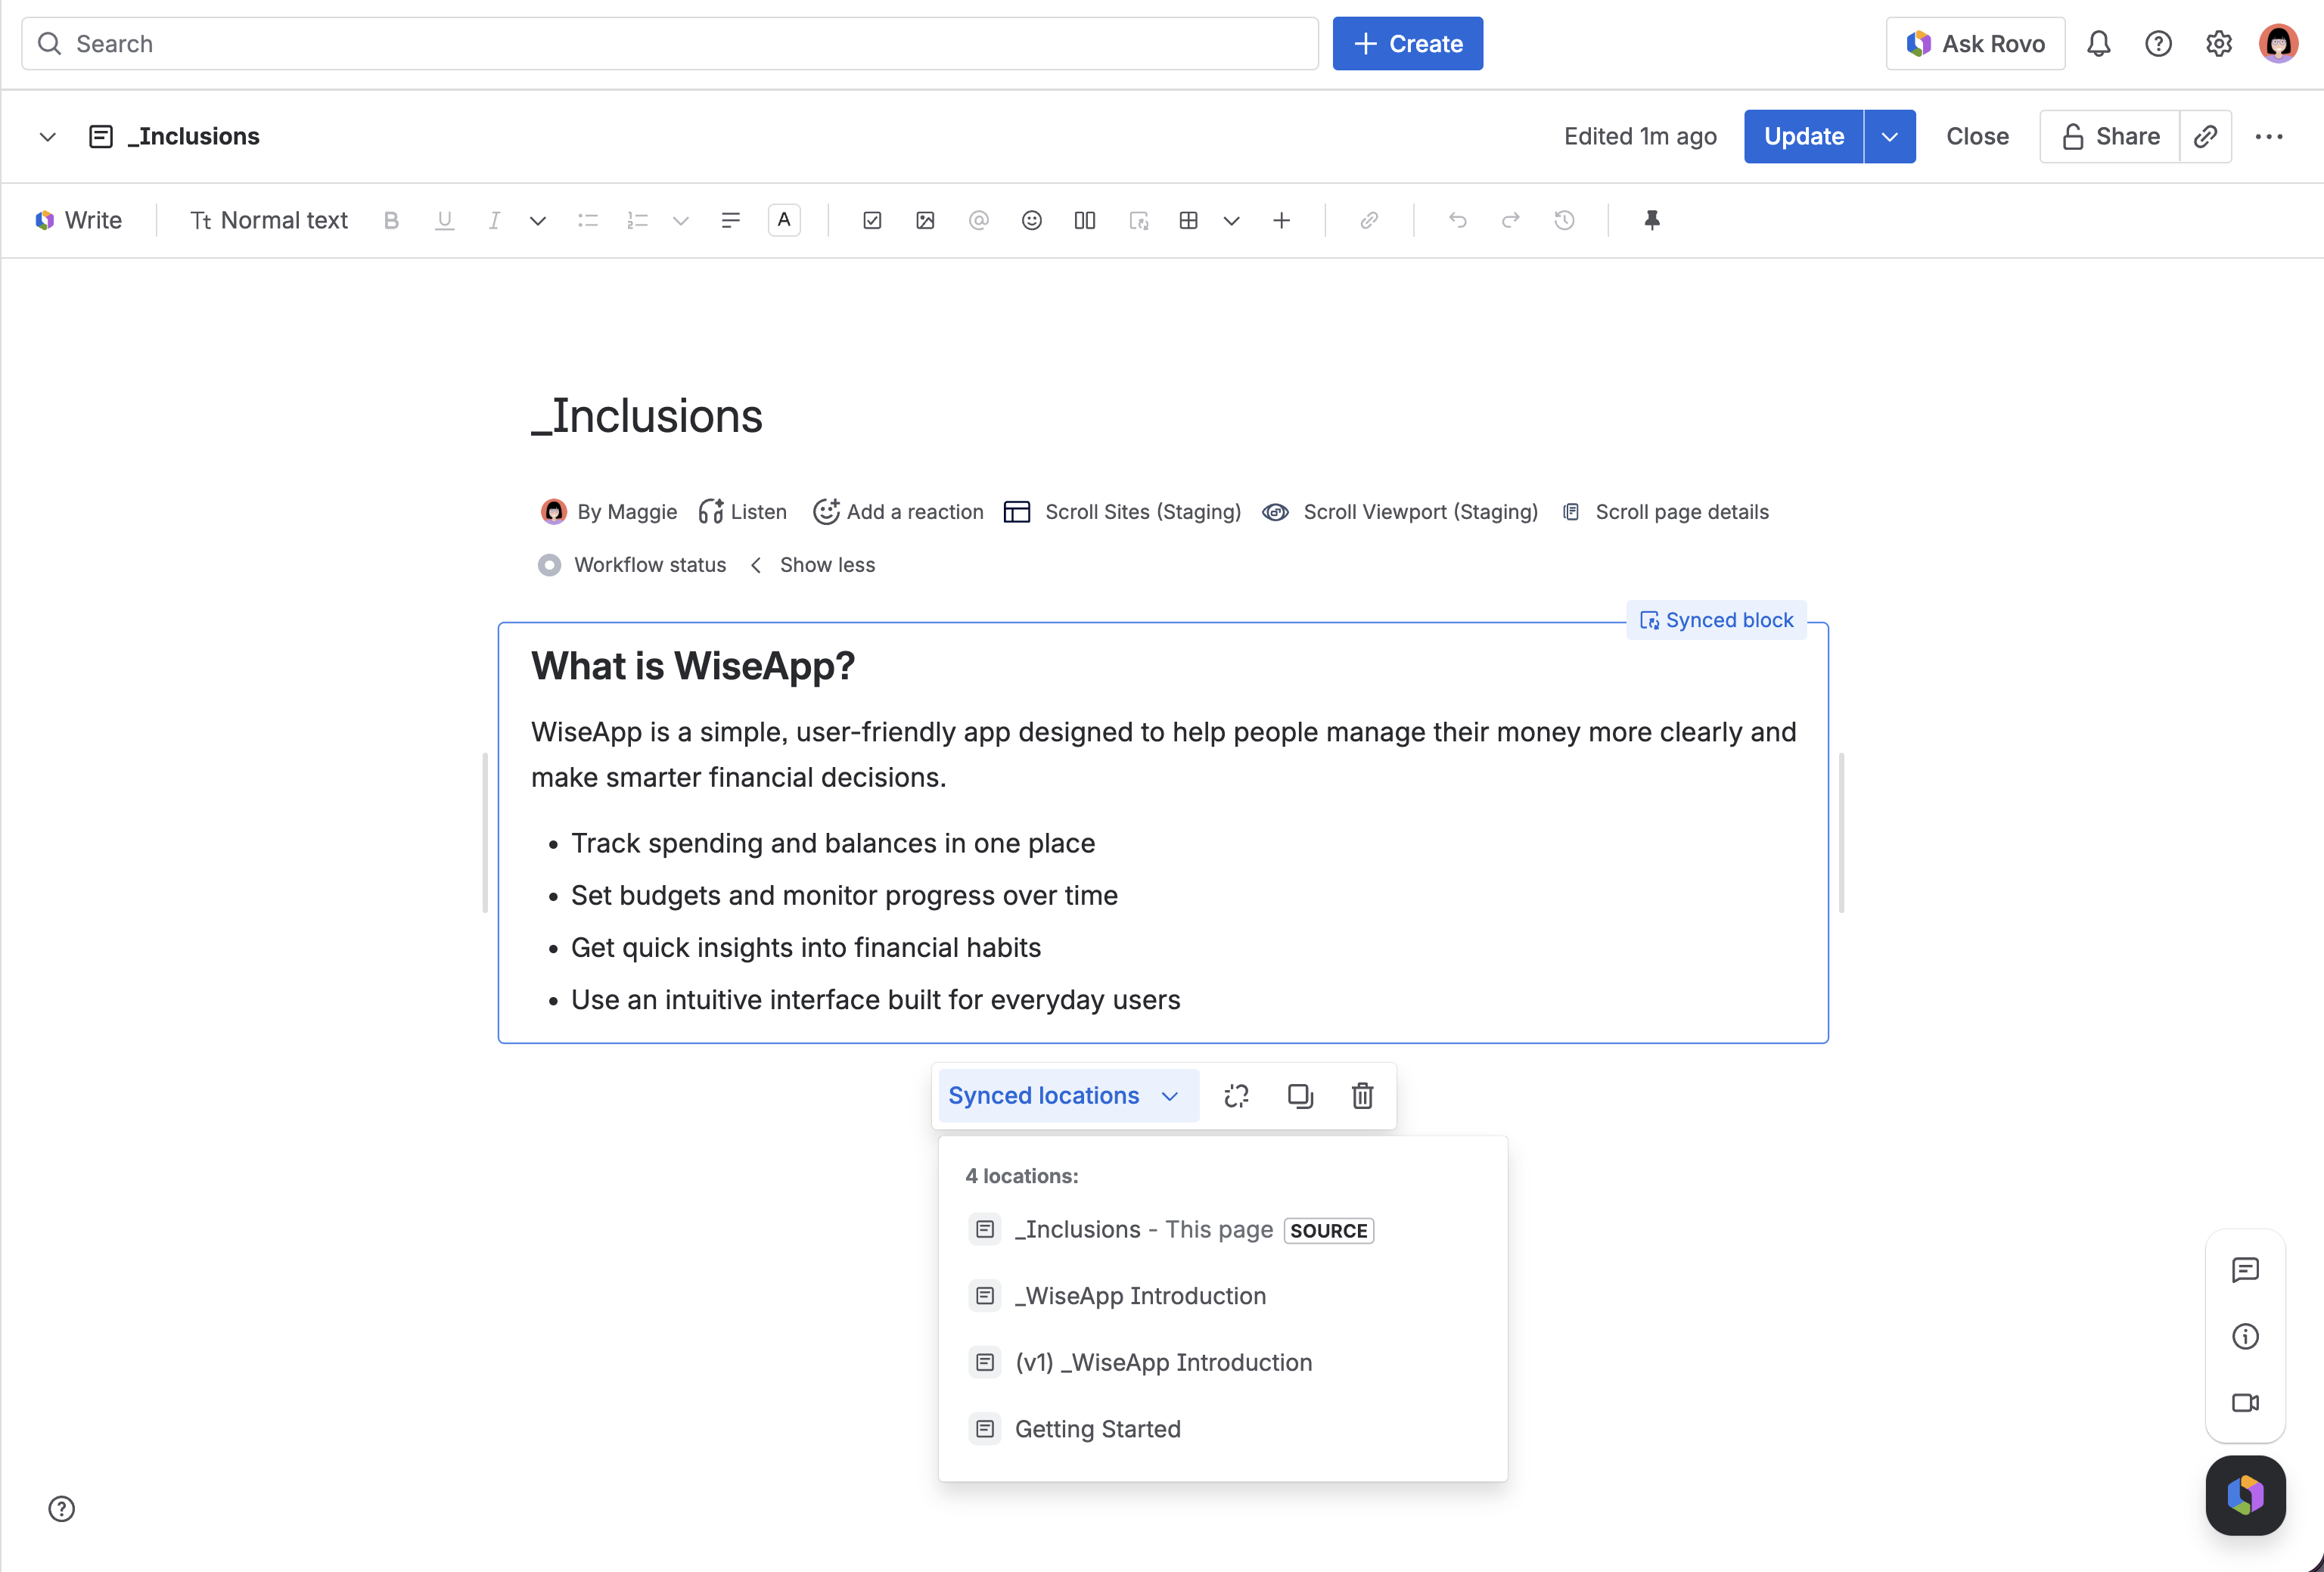
Task: Insert a table
Action: (x=1188, y=220)
